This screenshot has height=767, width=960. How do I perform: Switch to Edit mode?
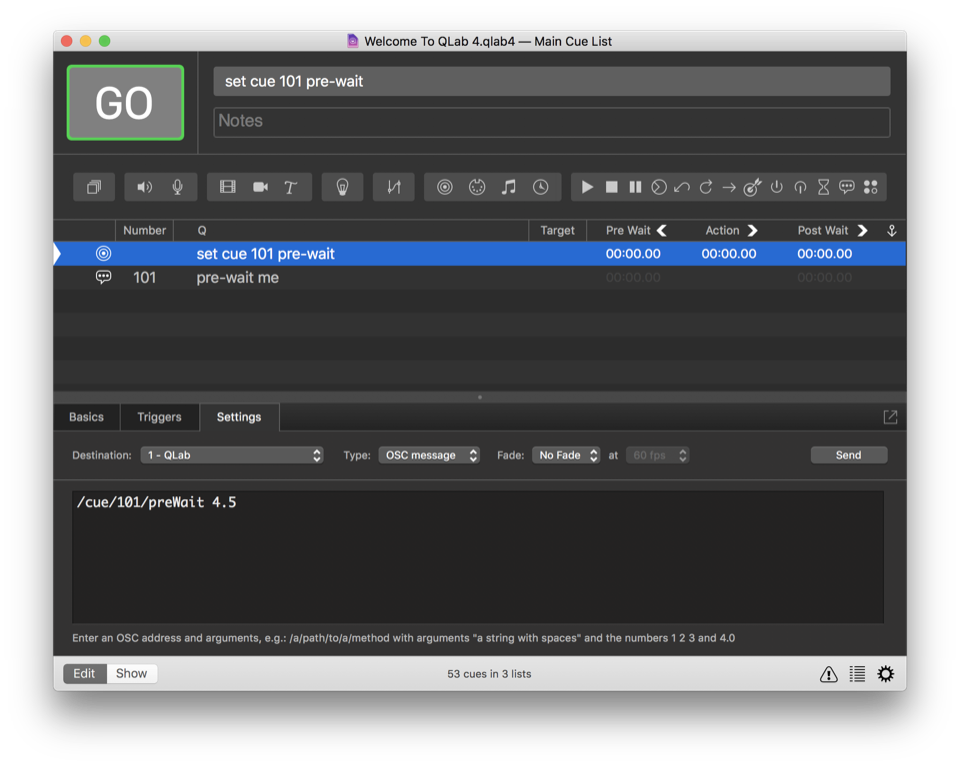click(x=84, y=674)
